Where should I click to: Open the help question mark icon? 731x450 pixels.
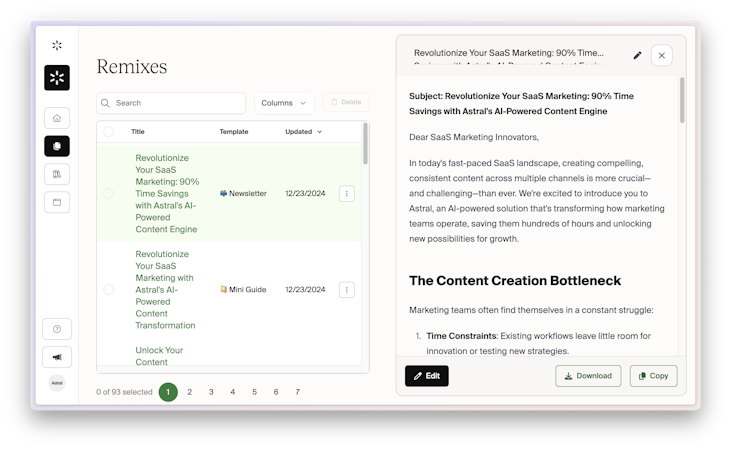coord(57,329)
